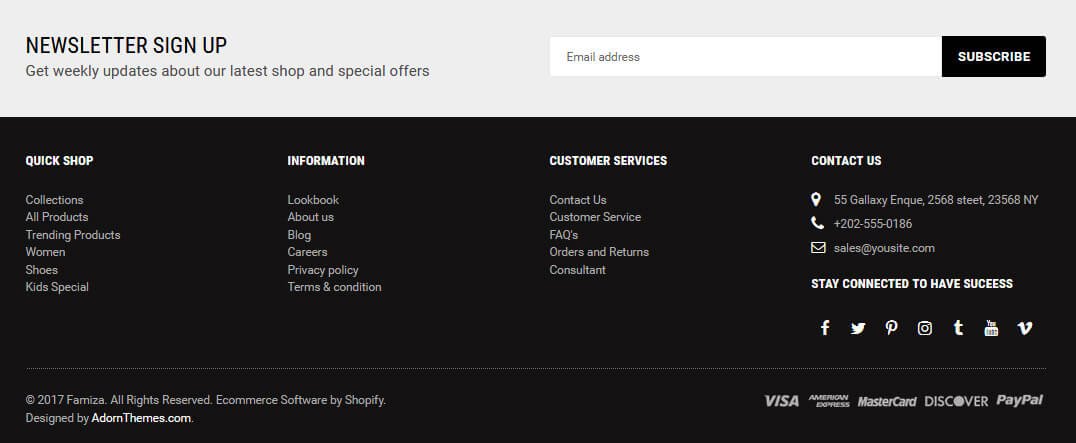Open the Vimeo social icon
The height and width of the screenshot is (443, 1076).
tap(1025, 328)
